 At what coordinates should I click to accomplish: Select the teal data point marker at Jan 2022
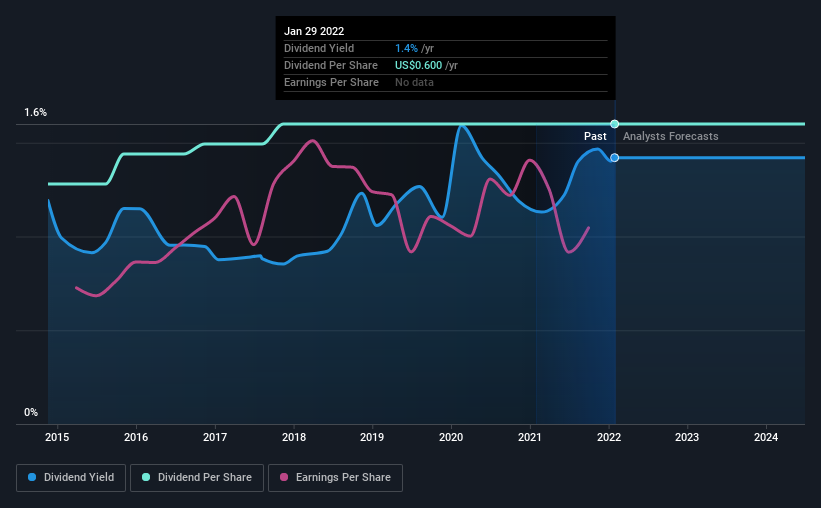click(x=615, y=124)
